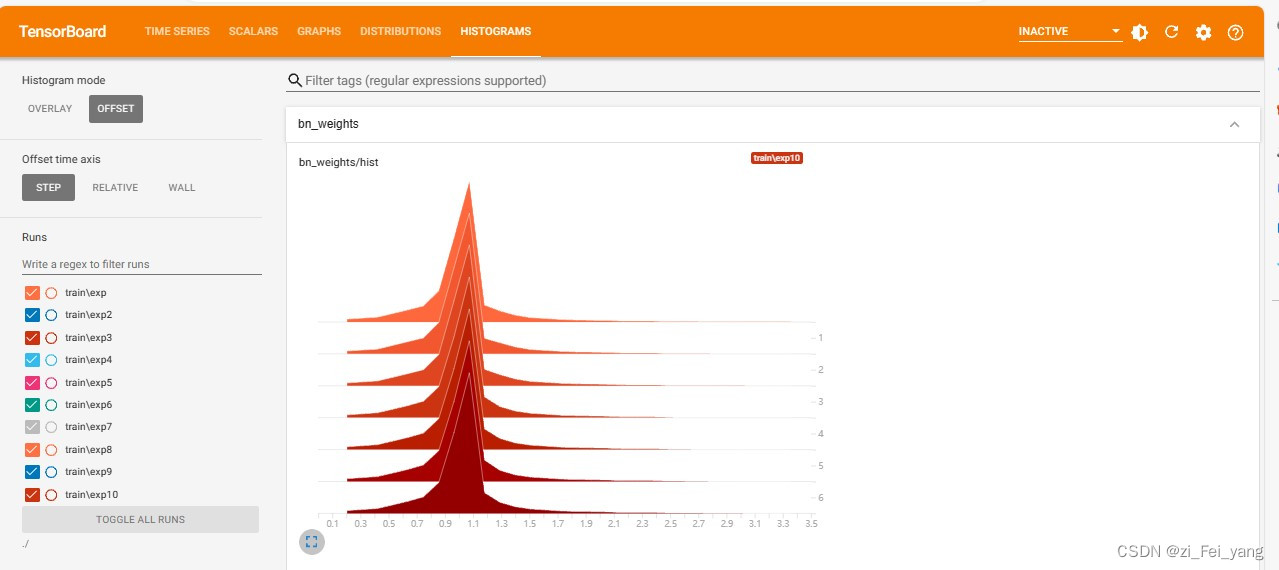Focus the runs regex filter field

(x=142, y=264)
